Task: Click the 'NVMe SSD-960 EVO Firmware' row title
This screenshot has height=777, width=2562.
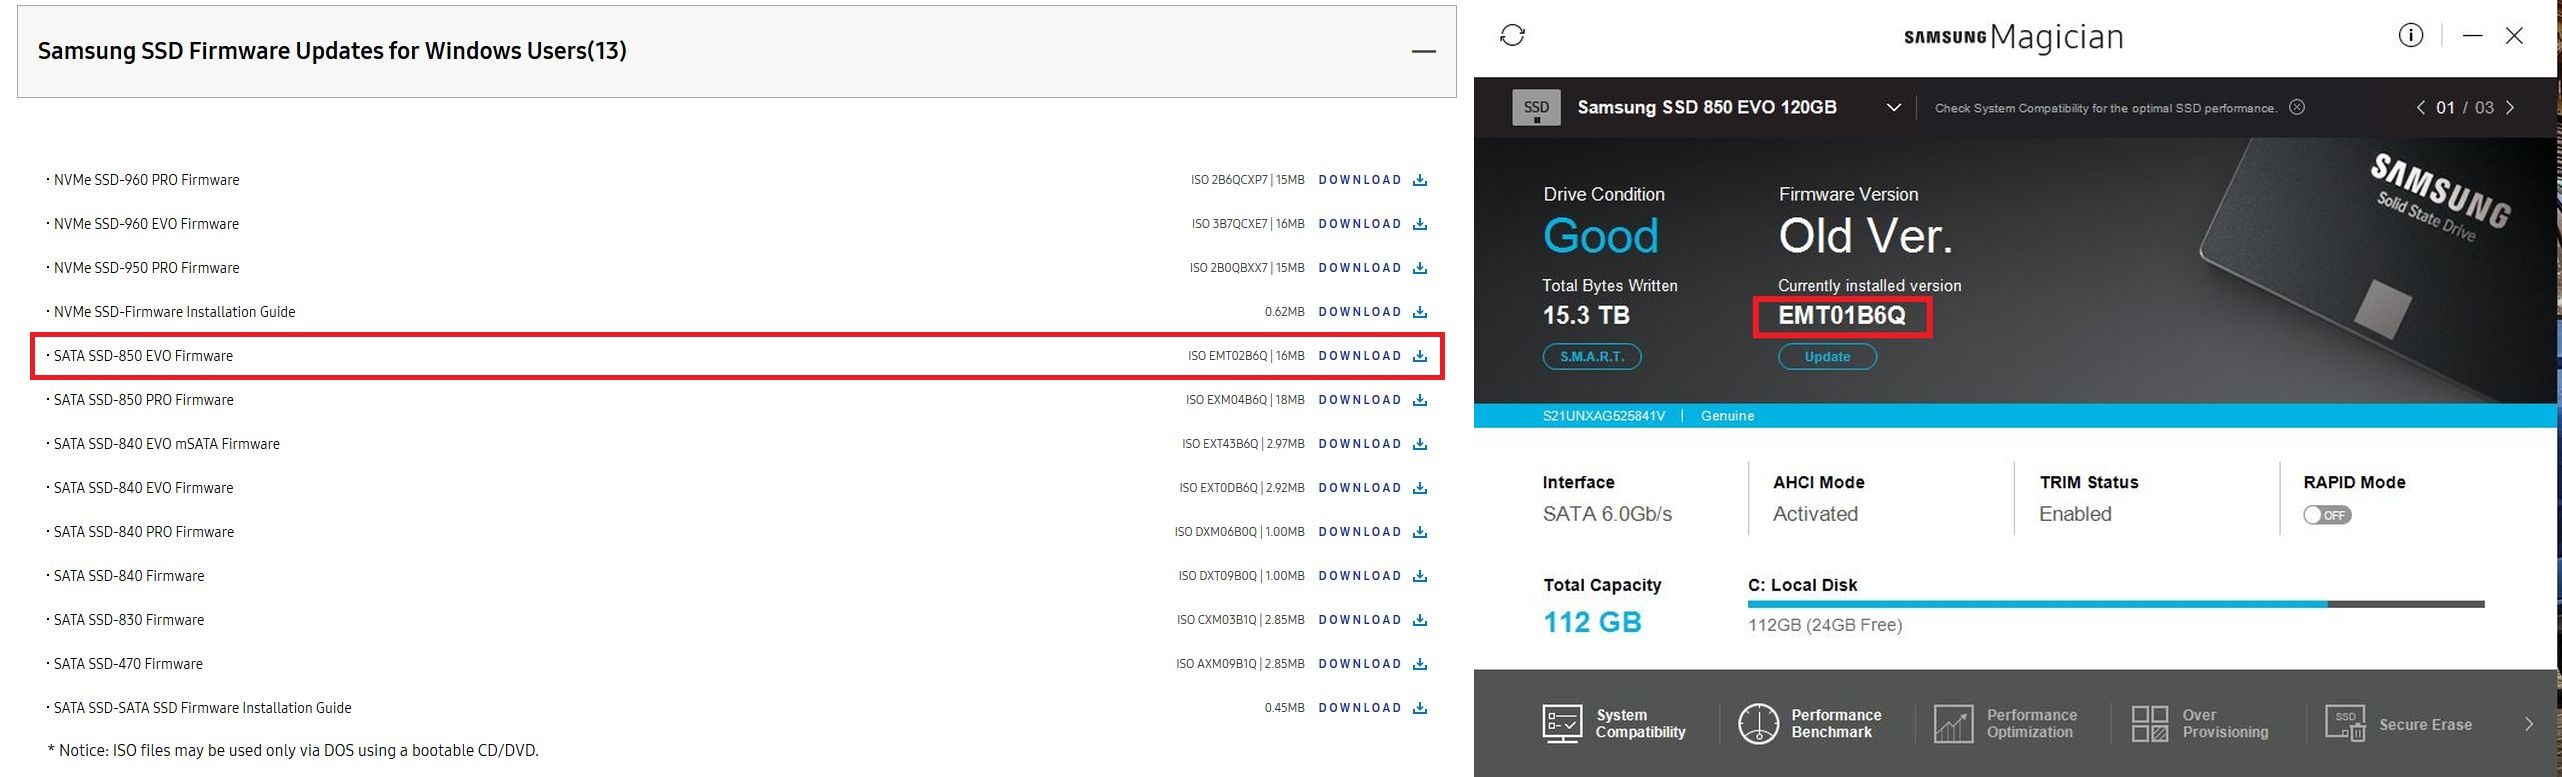Action: click(146, 224)
